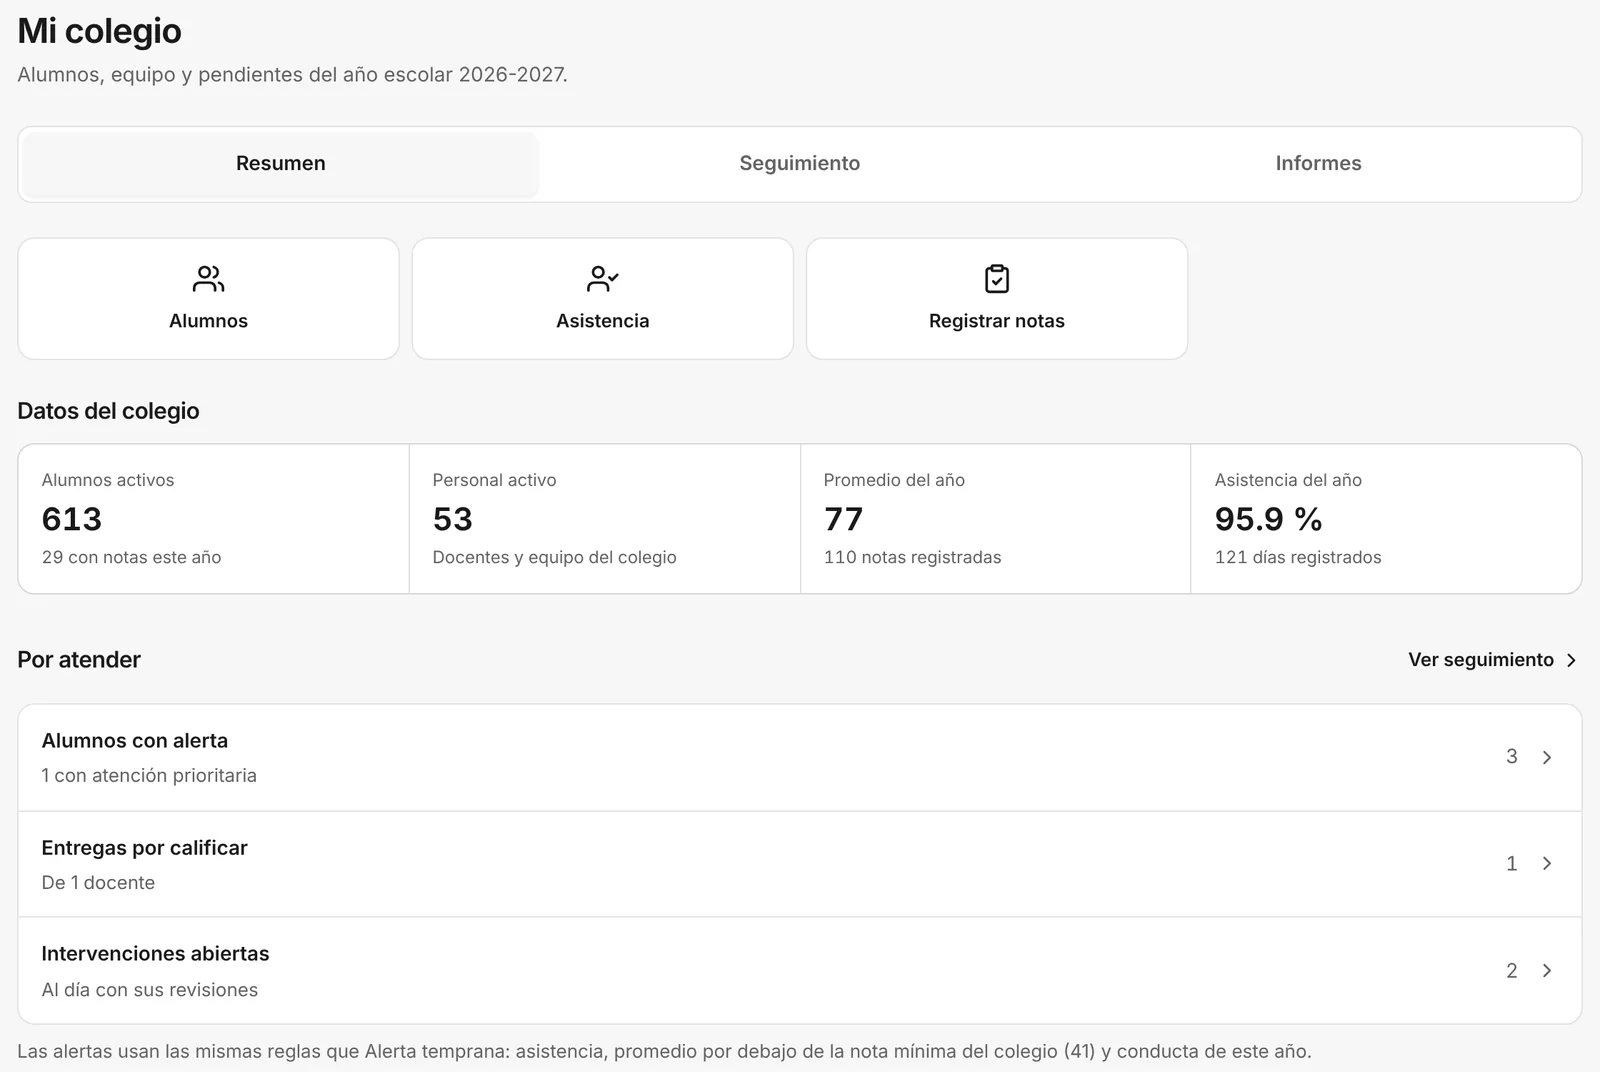Click "1 con atención prioritaria" subtitle
The image size is (1600, 1072).
[149, 776]
